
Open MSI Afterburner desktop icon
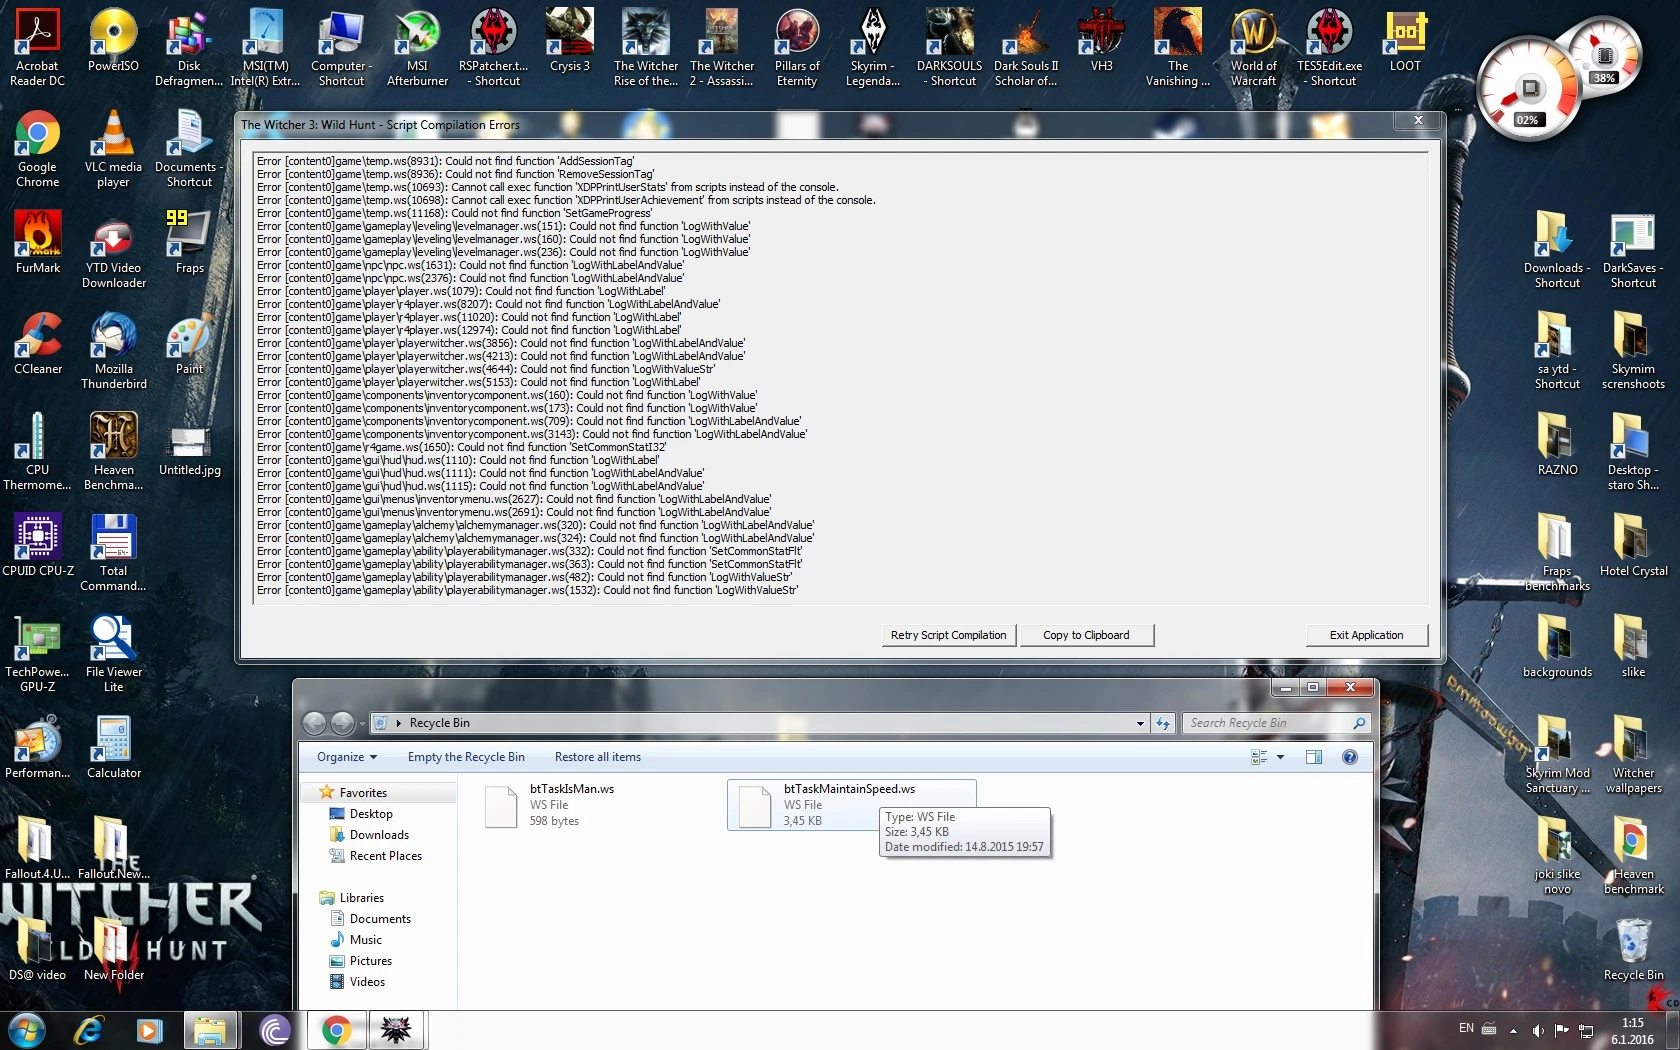pyautogui.click(x=417, y=47)
